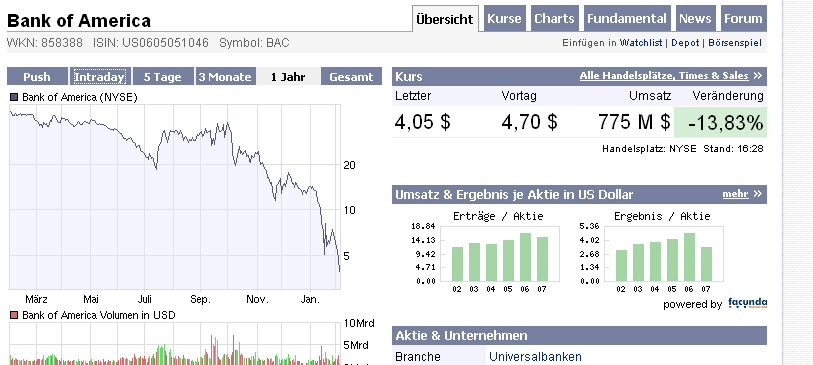Viewport: 813px width, 365px height.
Task: Switch to the Charts tab
Action: coord(554,19)
